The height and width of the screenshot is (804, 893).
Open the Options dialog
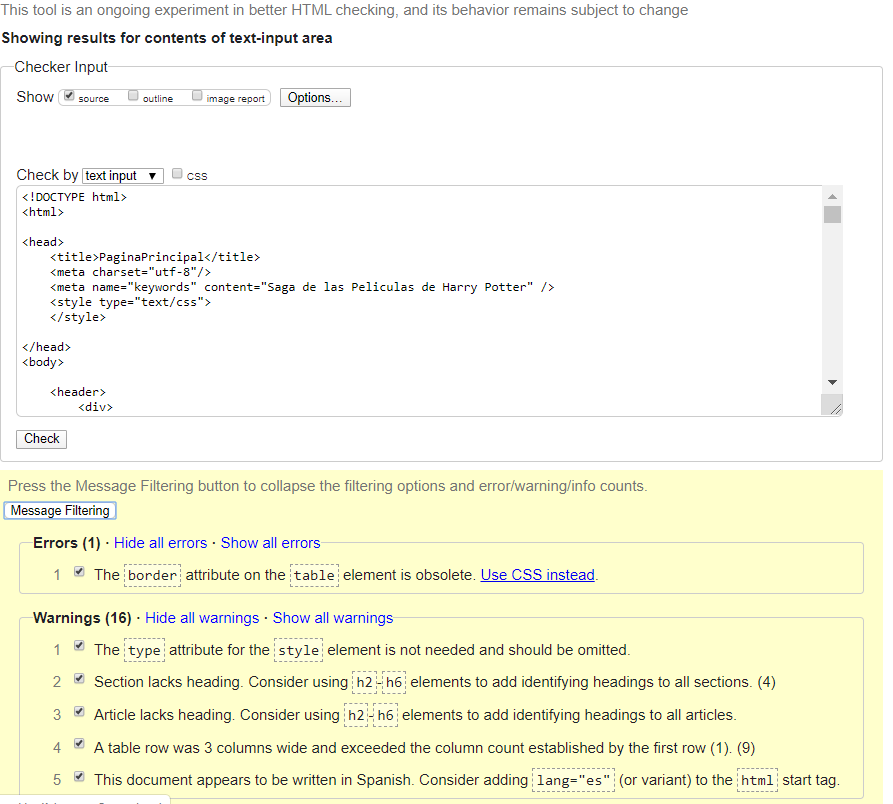[x=314, y=97]
